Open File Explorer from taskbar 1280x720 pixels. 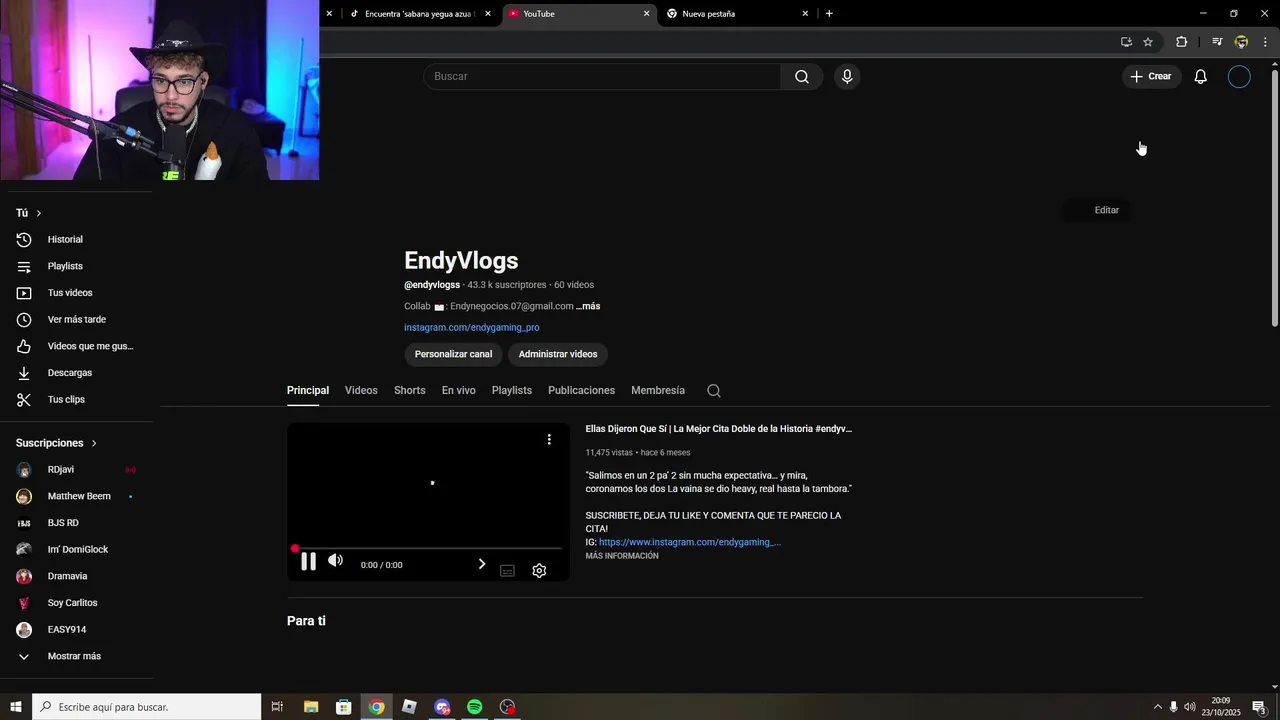pos(311,707)
